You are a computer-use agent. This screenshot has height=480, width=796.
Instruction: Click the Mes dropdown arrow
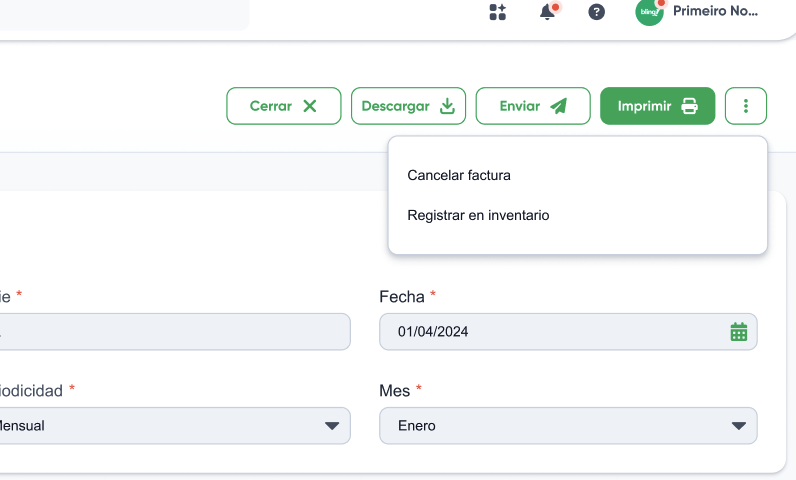click(739, 426)
